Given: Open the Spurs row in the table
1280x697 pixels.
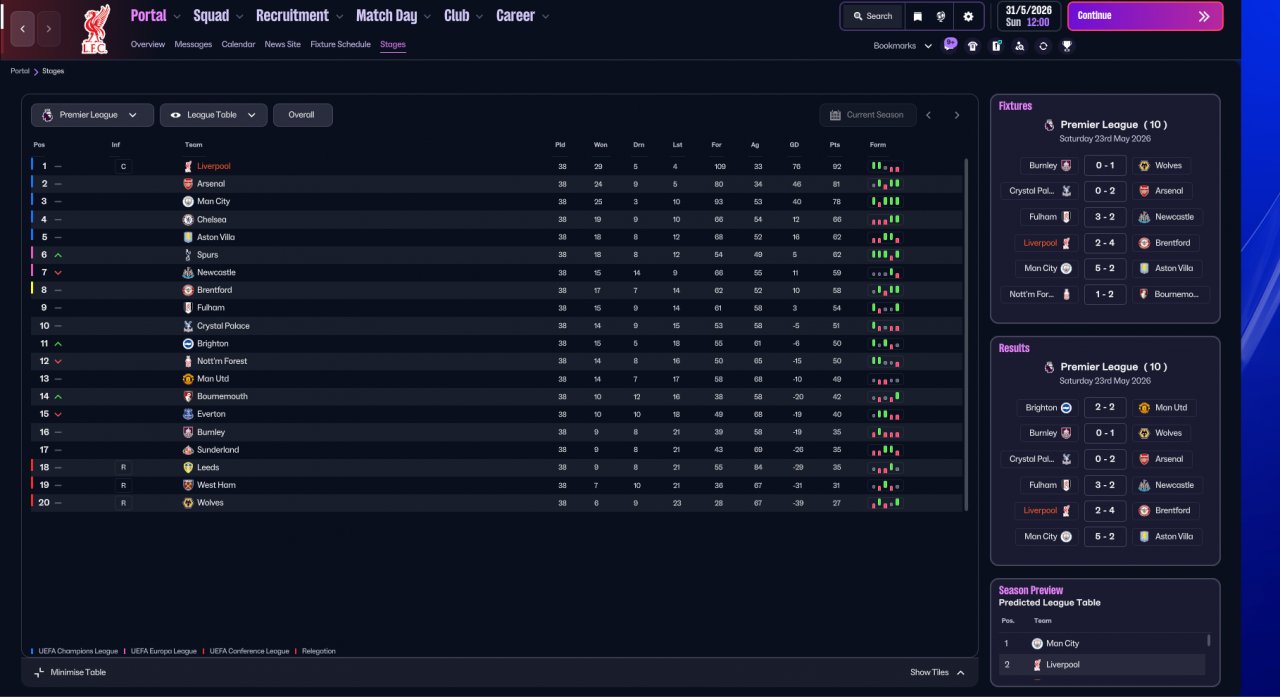Looking at the screenshot, I should pos(497,255).
